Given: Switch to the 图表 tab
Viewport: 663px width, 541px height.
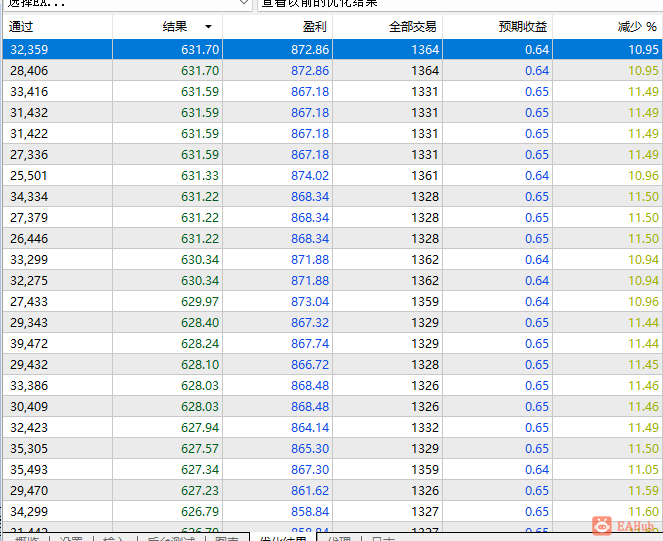Looking at the screenshot, I should 227,539.
